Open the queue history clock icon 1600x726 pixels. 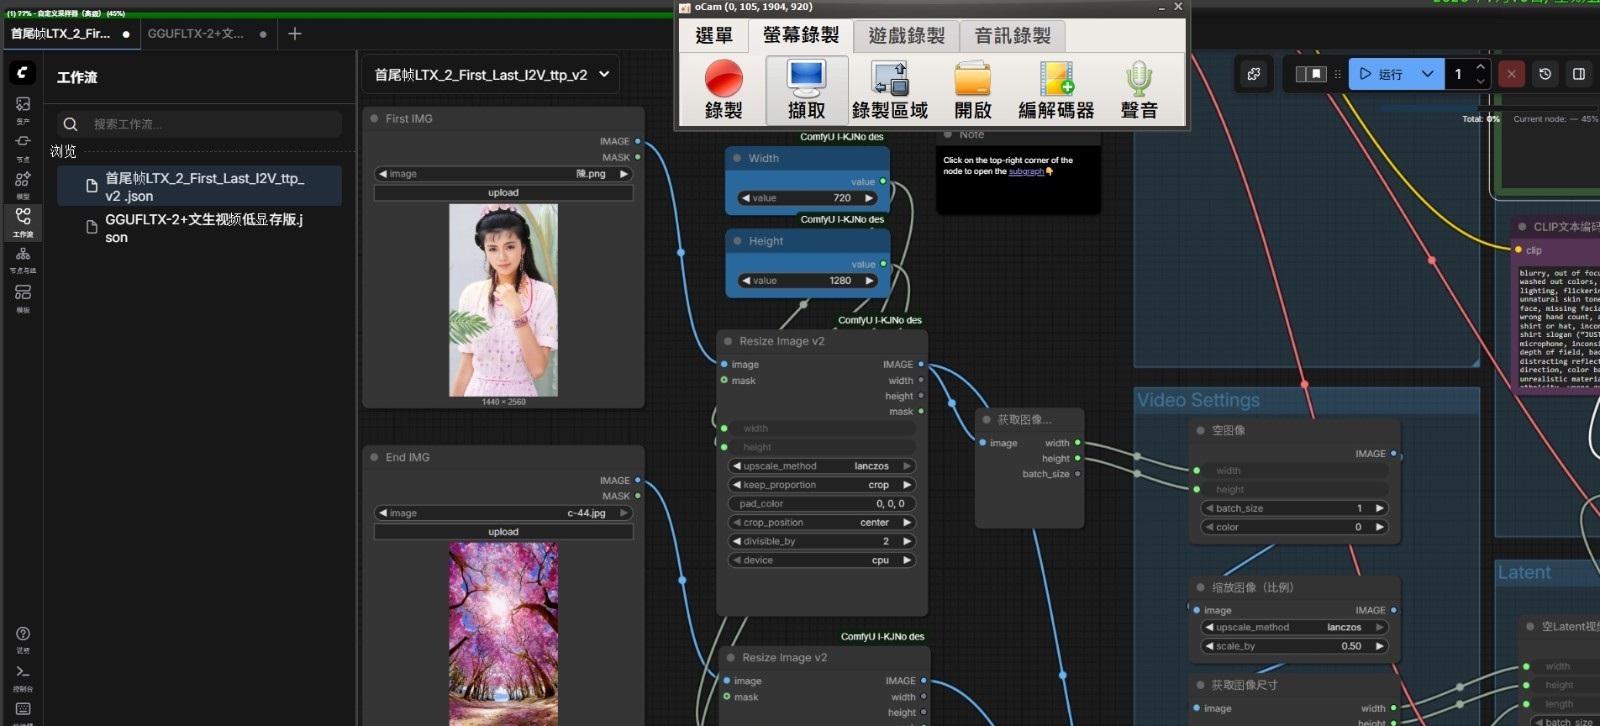(x=1545, y=74)
